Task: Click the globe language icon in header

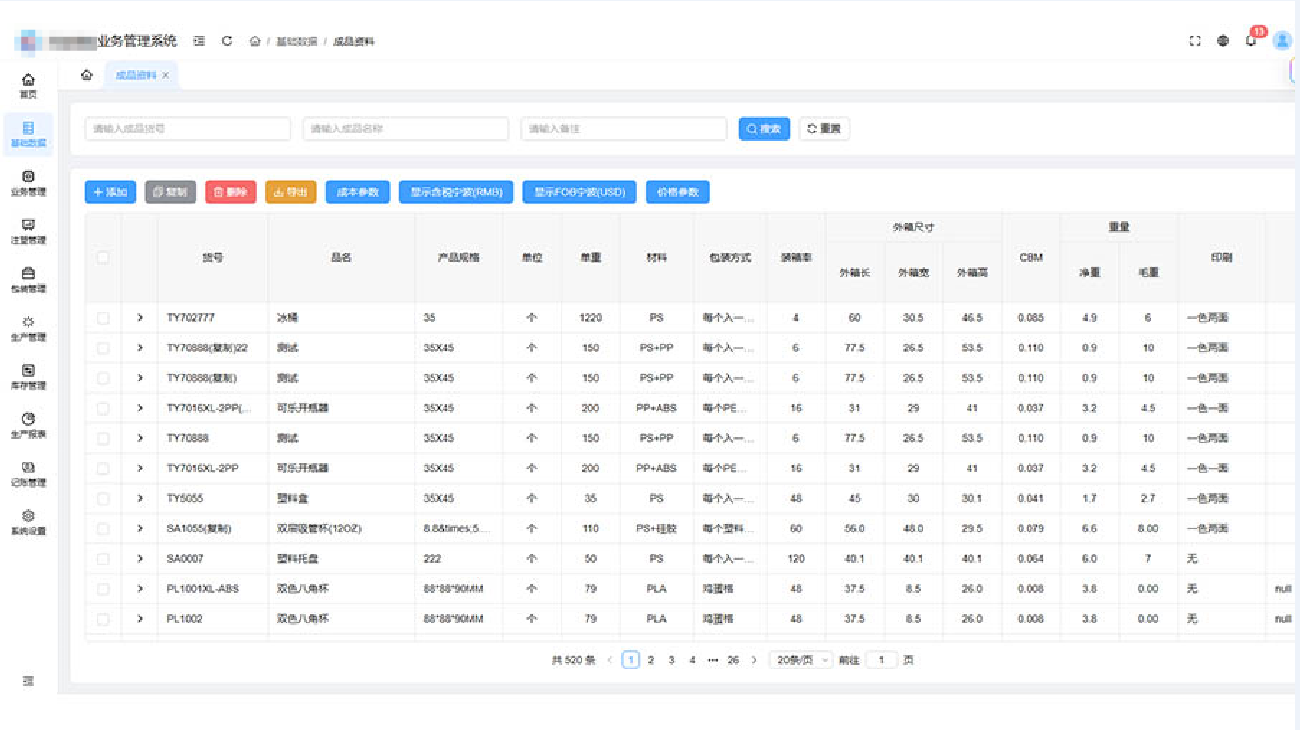Action: [x=1222, y=41]
